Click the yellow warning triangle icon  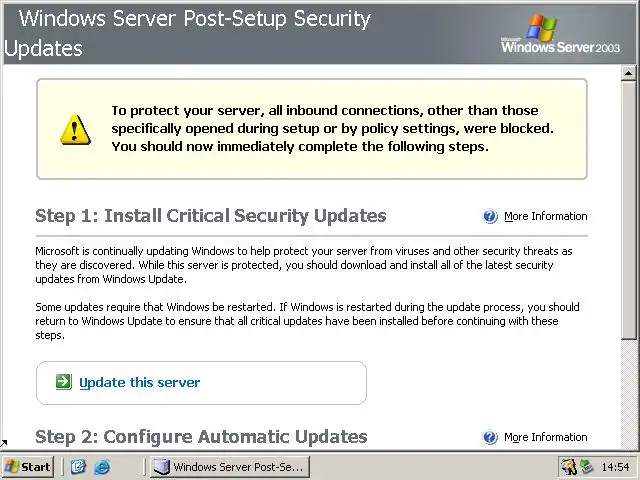[x=74, y=129]
